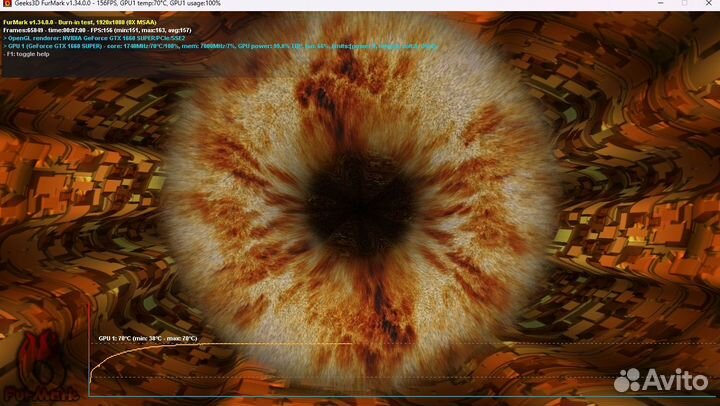Click the red vertical axis of graph
Image resolution: width=720 pixels, height=406 pixels.
(x=89, y=349)
